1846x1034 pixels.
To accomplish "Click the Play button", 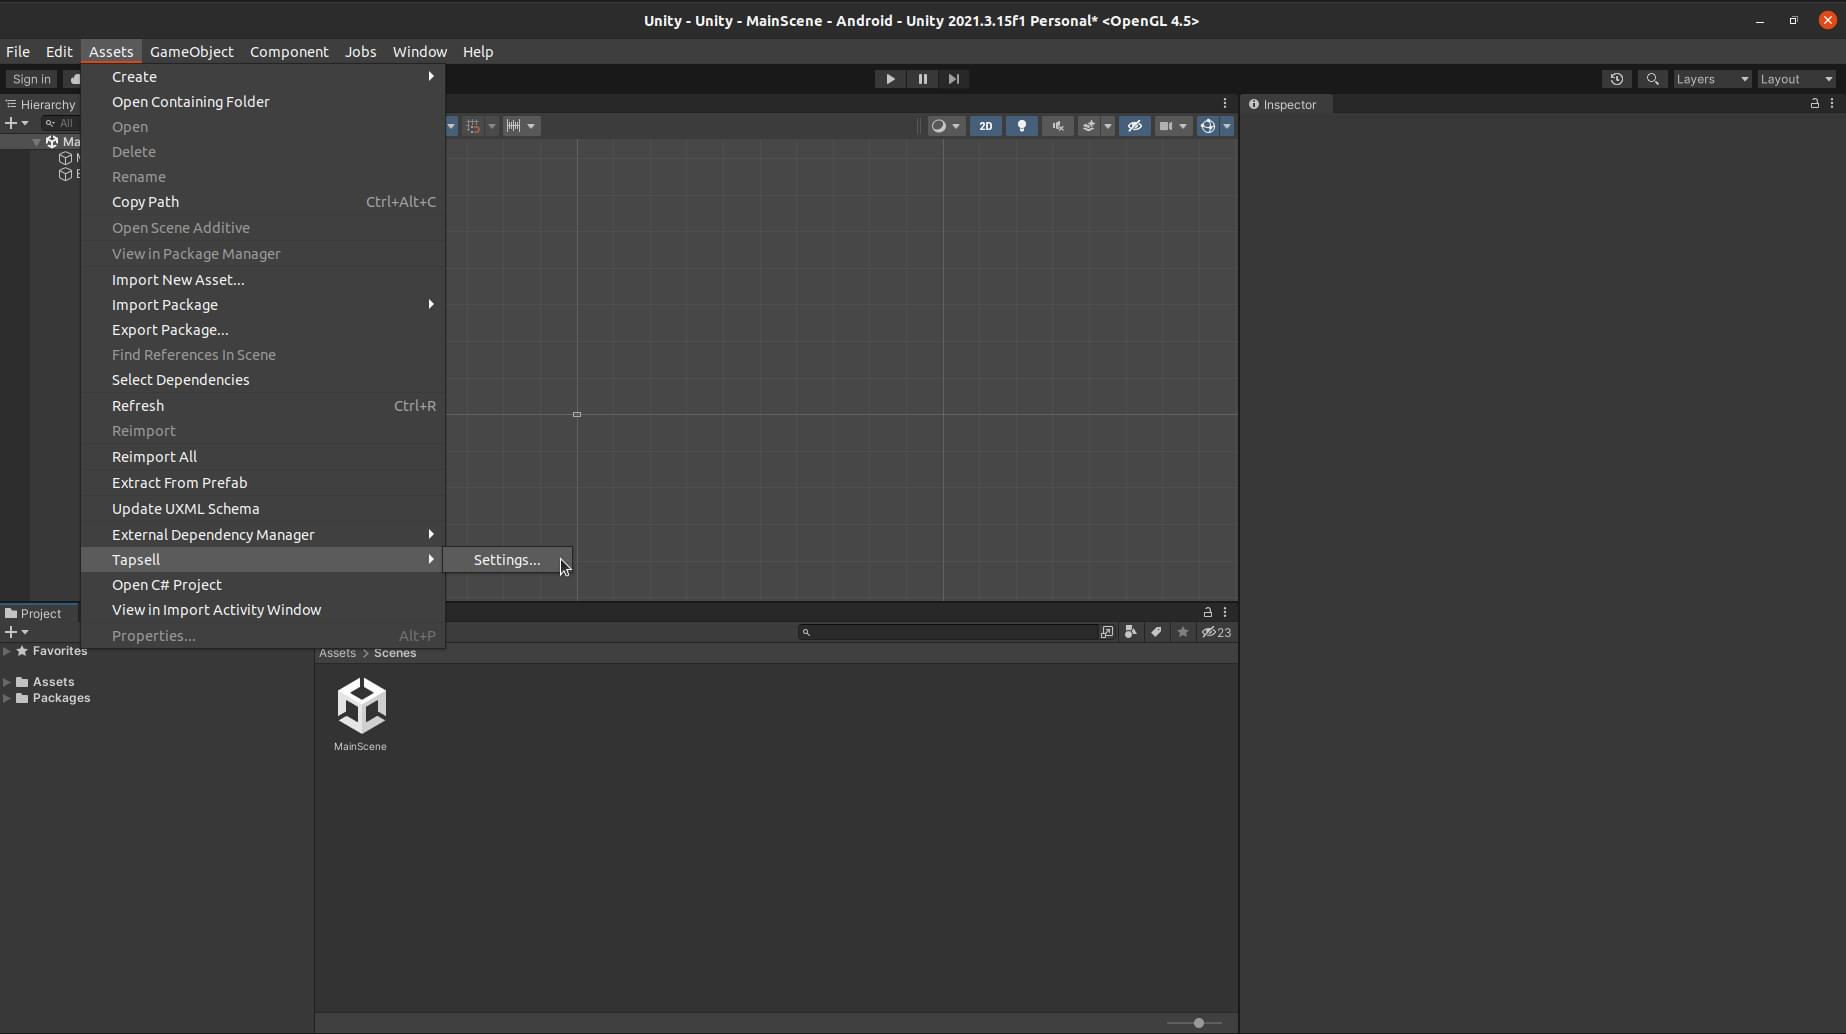I will (890, 79).
